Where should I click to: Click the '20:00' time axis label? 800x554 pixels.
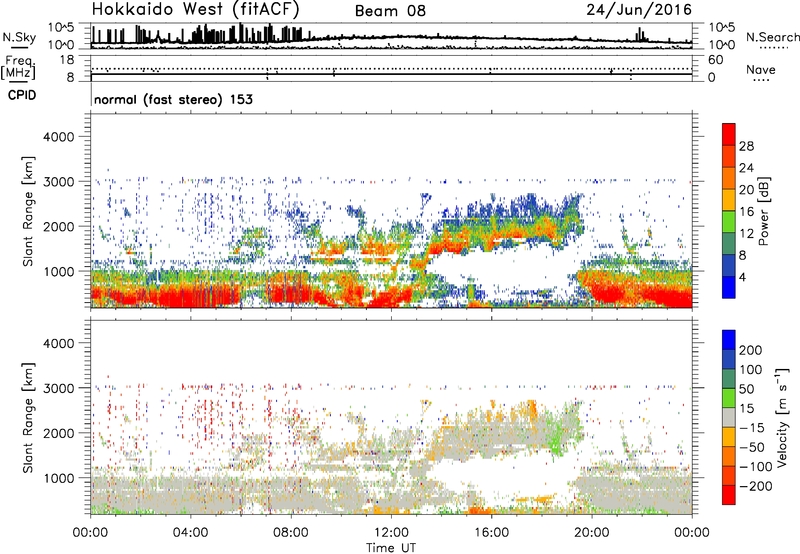click(591, 533)
